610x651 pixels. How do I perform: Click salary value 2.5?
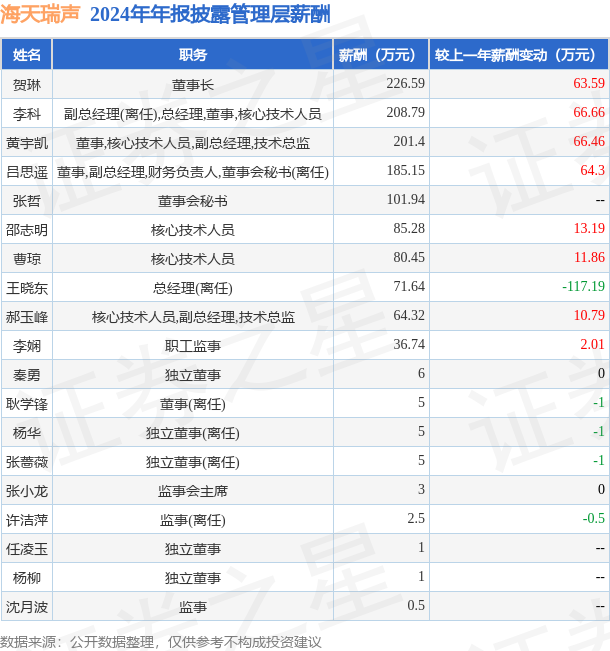416,518
